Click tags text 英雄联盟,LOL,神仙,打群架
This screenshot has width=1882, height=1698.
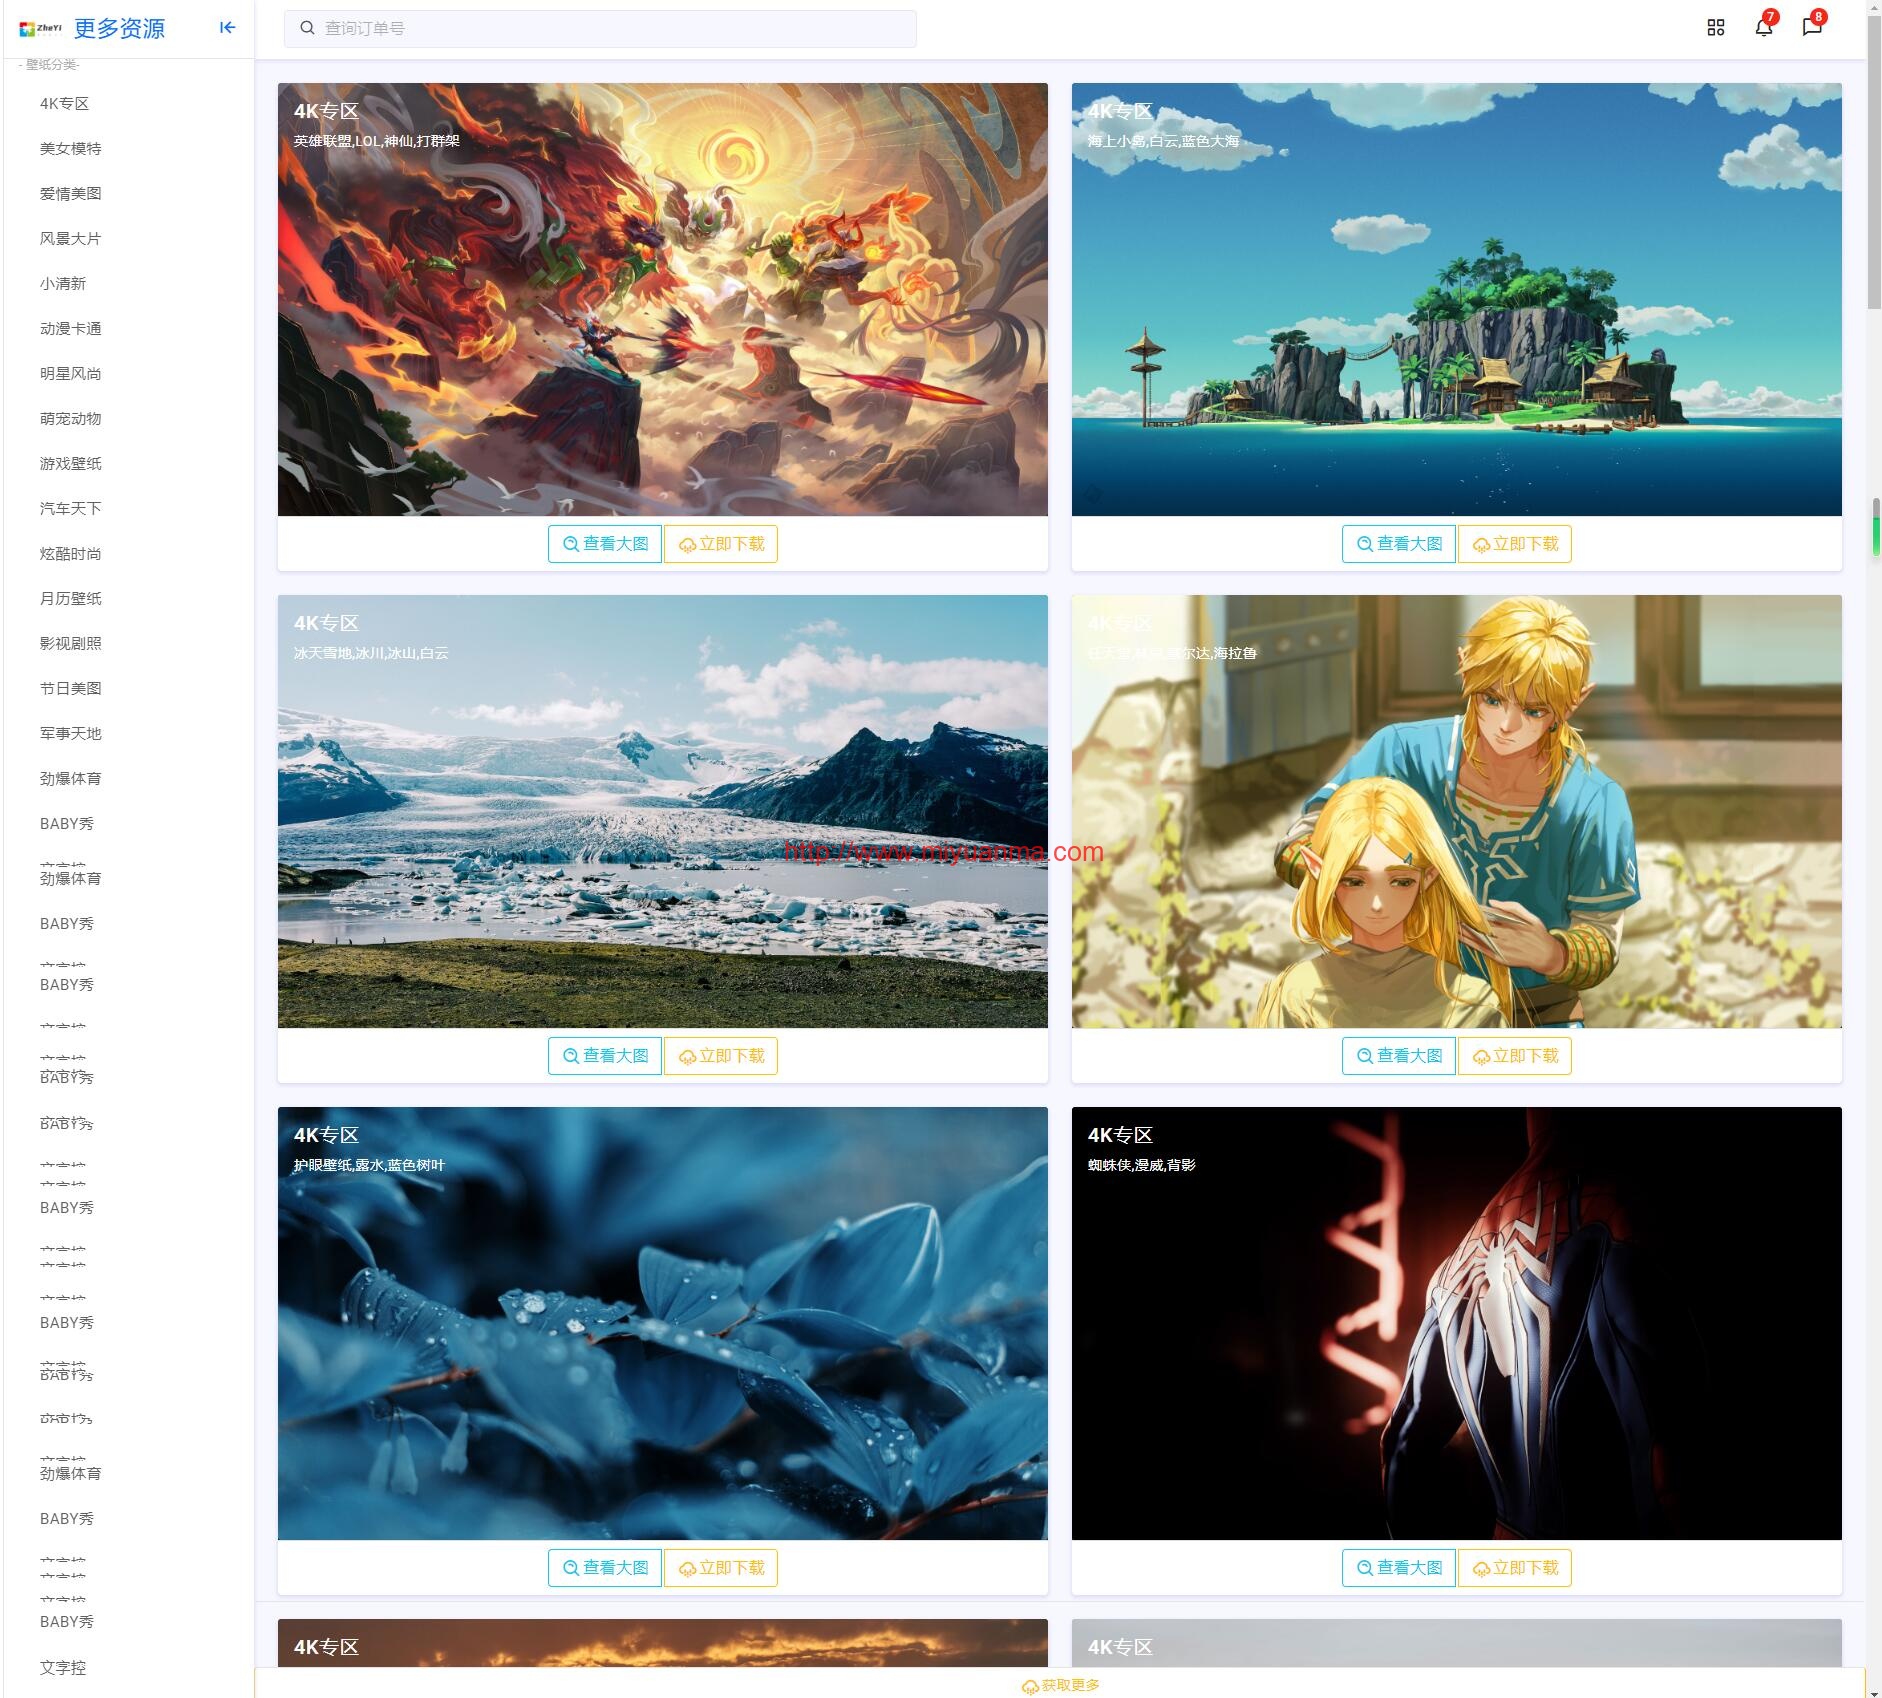tap(377, 141)
